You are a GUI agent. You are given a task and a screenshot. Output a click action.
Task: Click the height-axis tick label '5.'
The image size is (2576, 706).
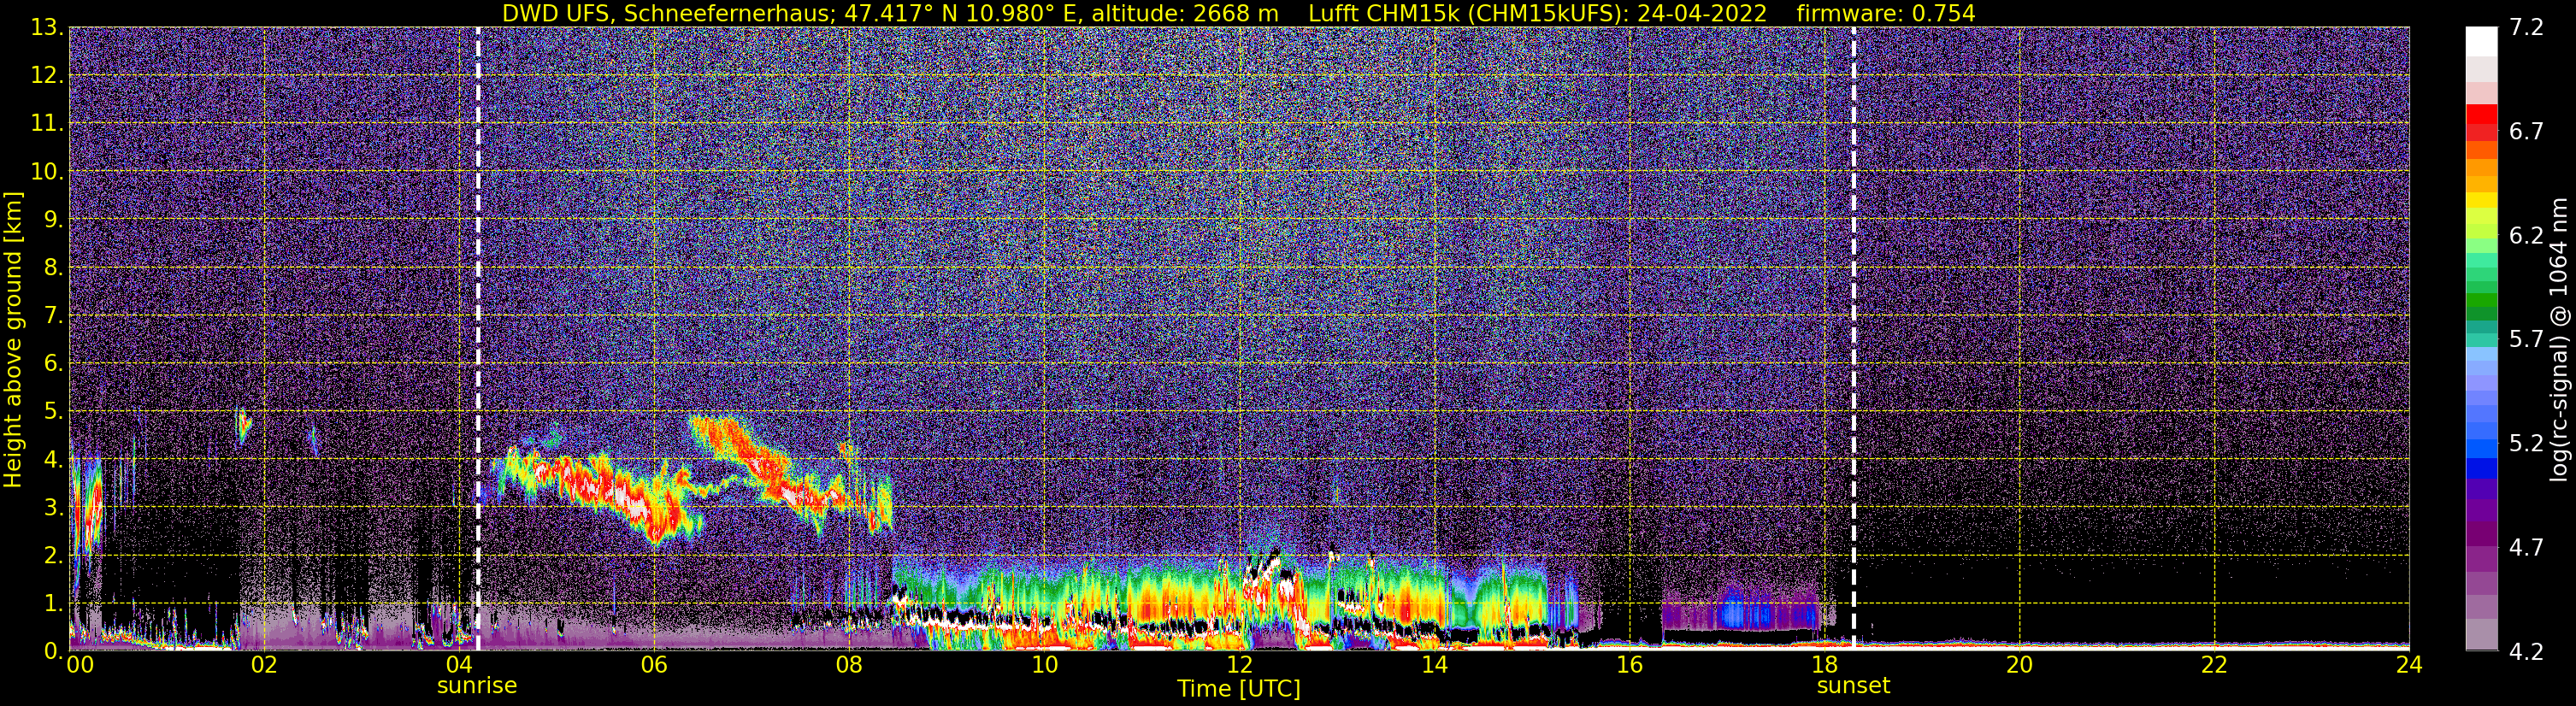[53, 411]
